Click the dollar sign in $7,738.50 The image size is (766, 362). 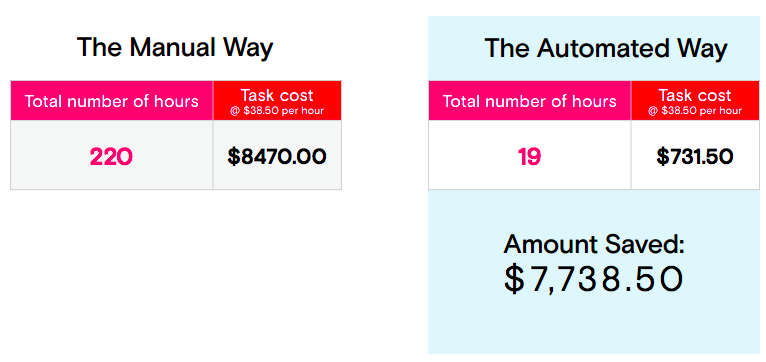[x=513, y=279]
